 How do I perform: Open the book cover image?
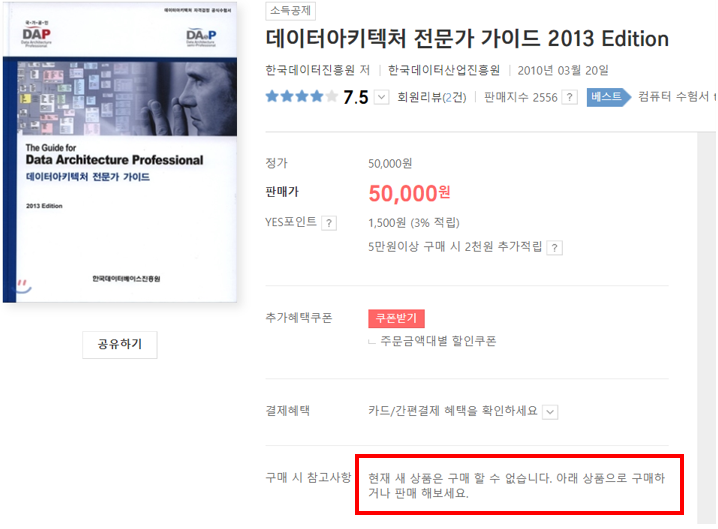120,154
